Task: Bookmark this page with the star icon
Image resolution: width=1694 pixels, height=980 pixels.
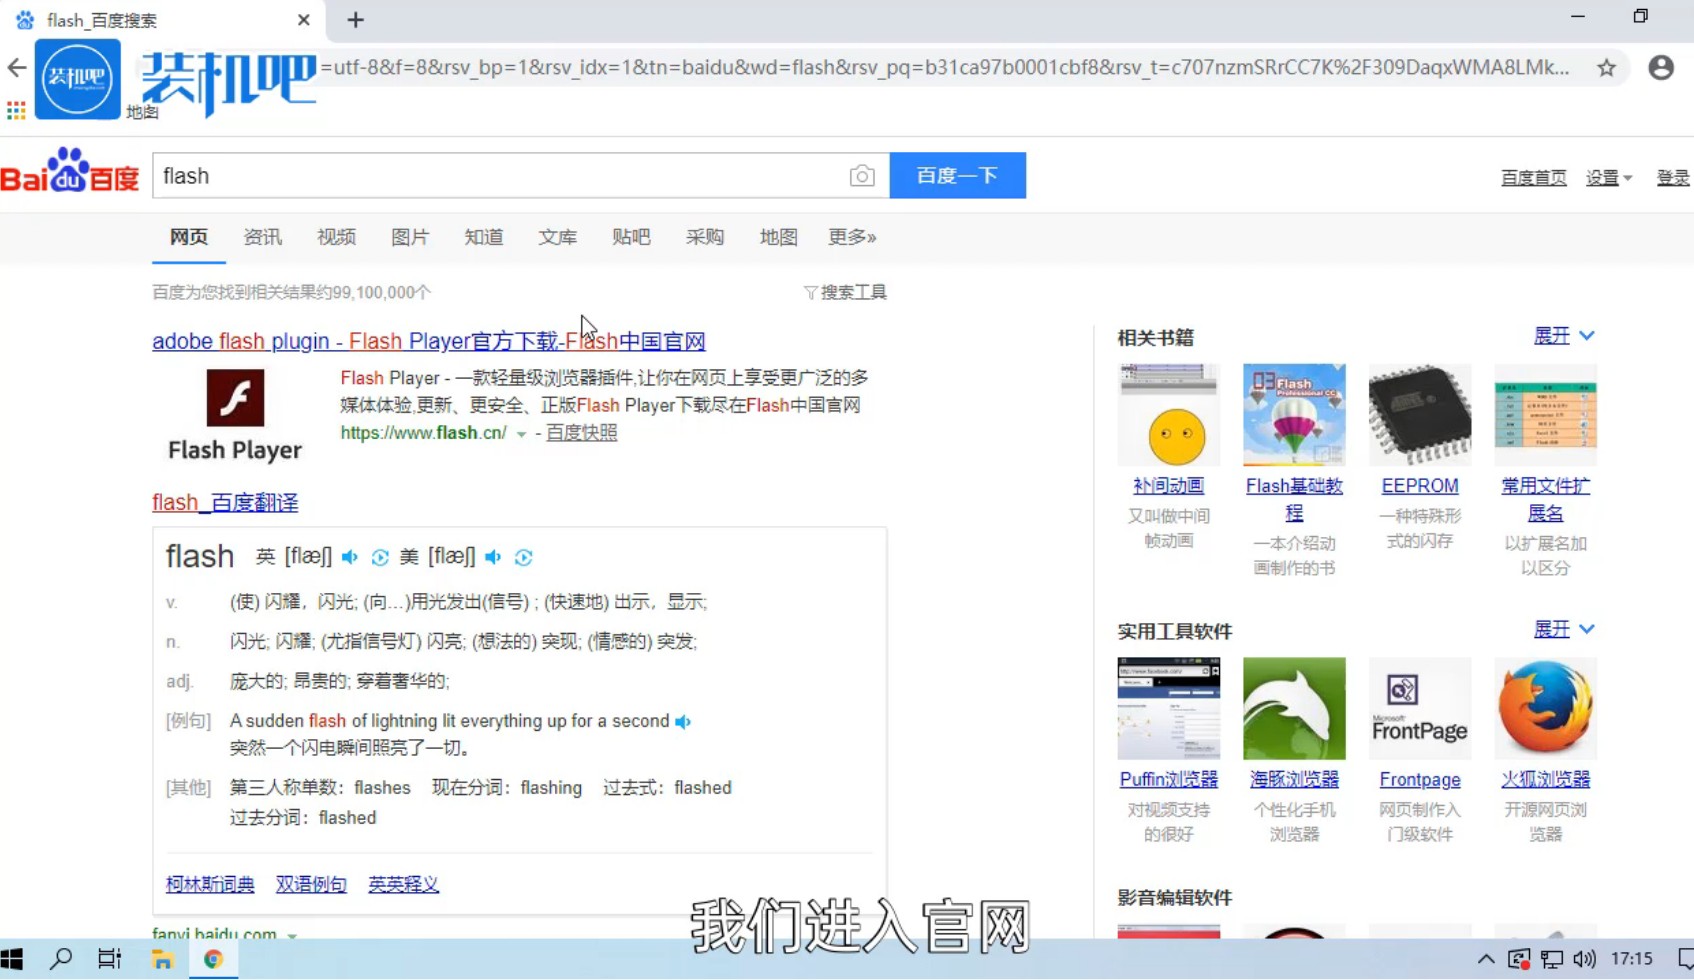Action: coord(1606,68)
